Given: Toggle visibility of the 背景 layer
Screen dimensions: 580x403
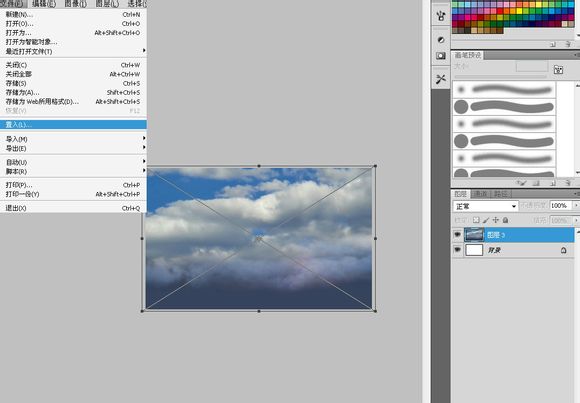Looking at the screenshot, I should pos(458,250).
